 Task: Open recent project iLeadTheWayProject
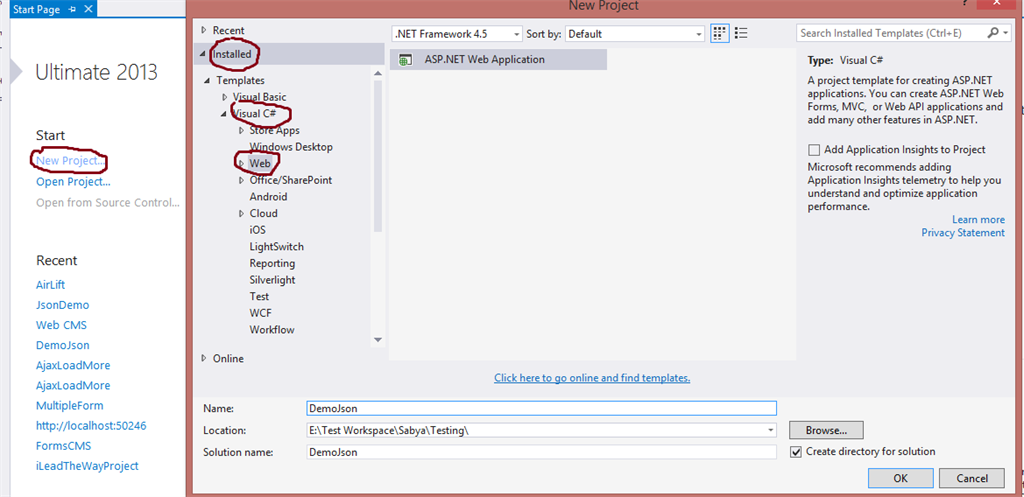[88, 466]
